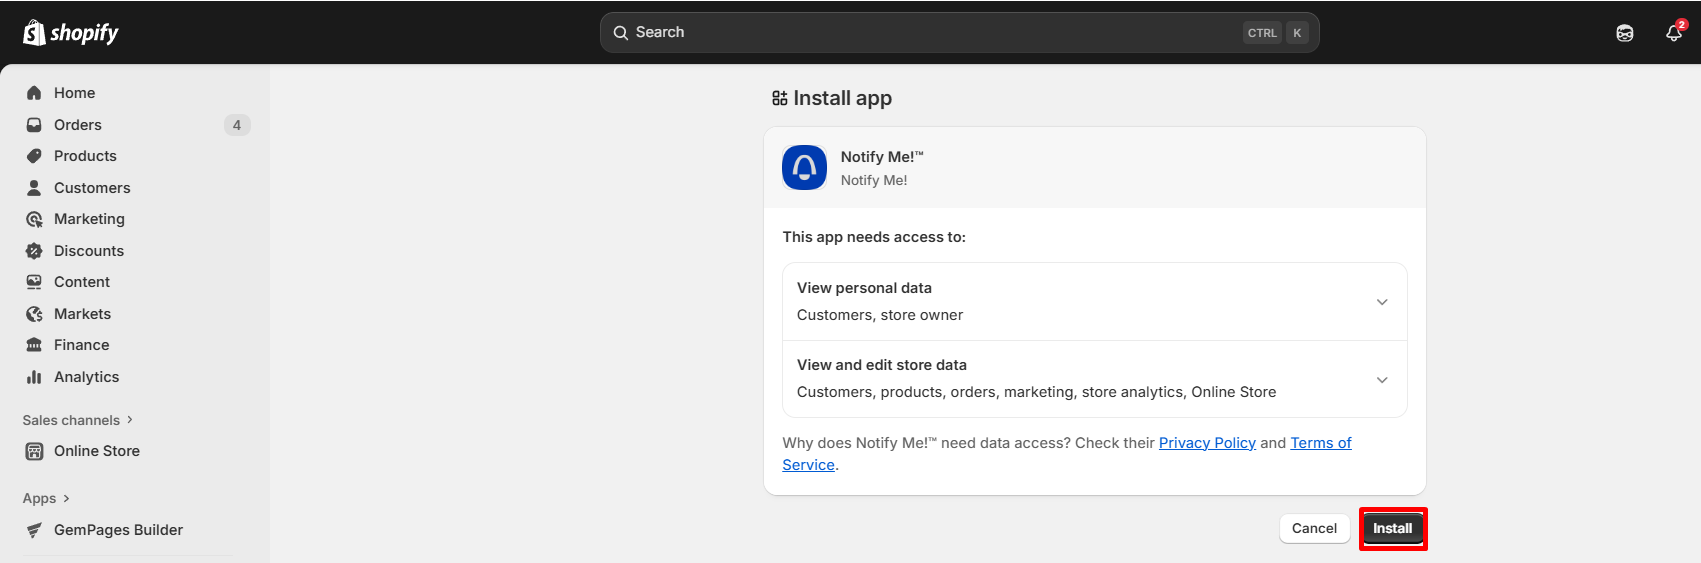Click the Products tag icon
The image size is (1701, 563).
[x=34, y=156]
